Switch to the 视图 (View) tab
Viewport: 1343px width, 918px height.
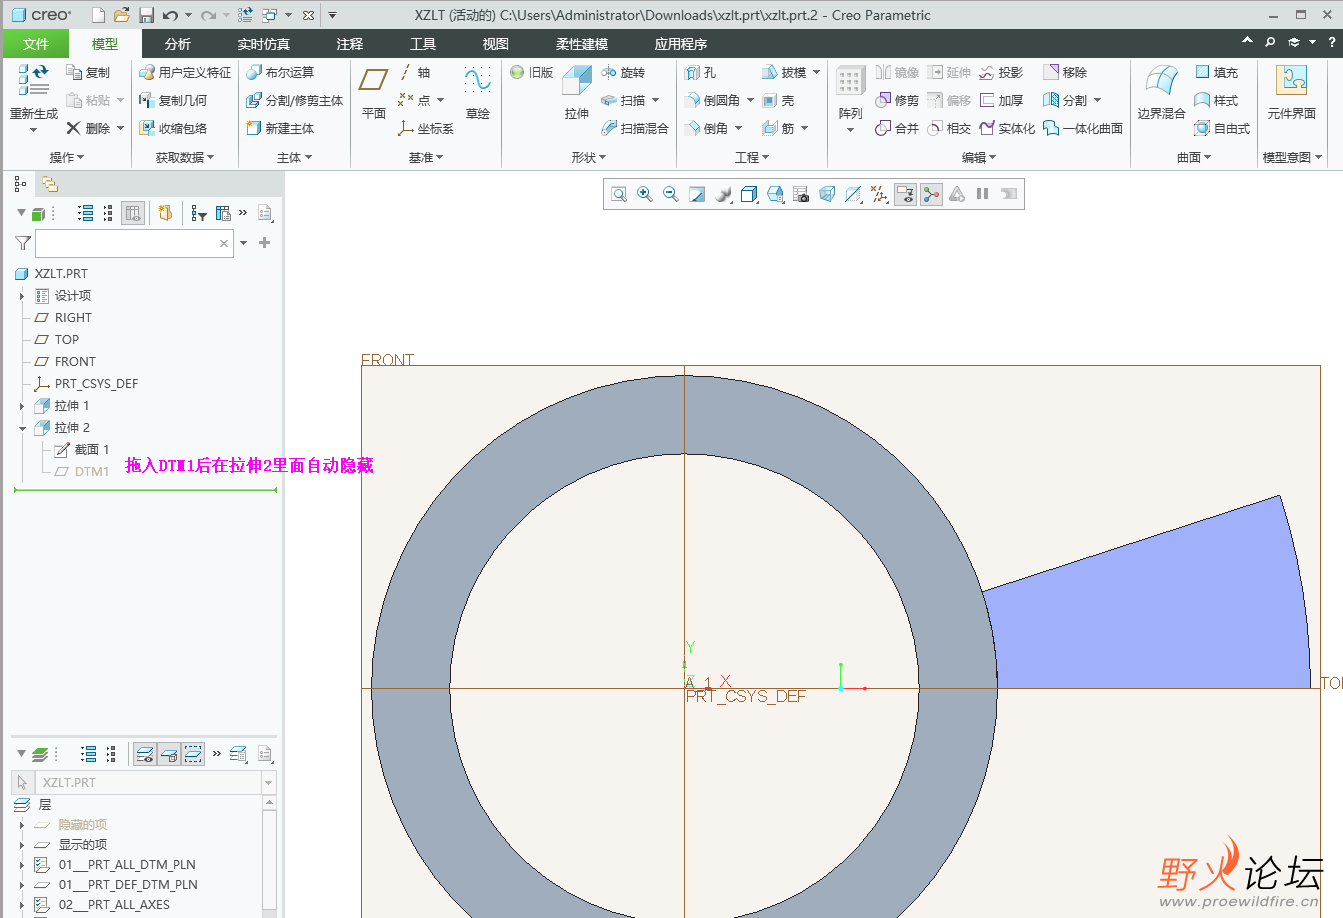pos(495,44)
